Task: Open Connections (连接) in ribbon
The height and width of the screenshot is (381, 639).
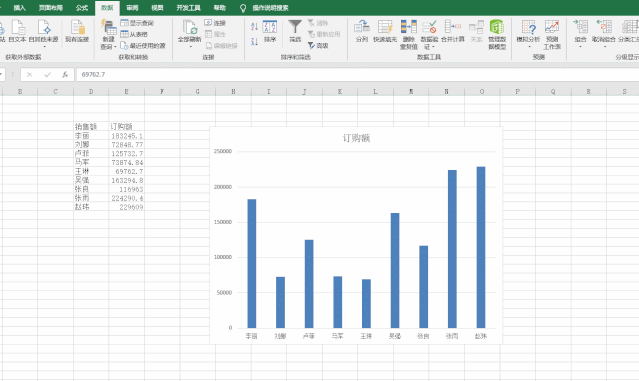Action: [x=215, y=23]
